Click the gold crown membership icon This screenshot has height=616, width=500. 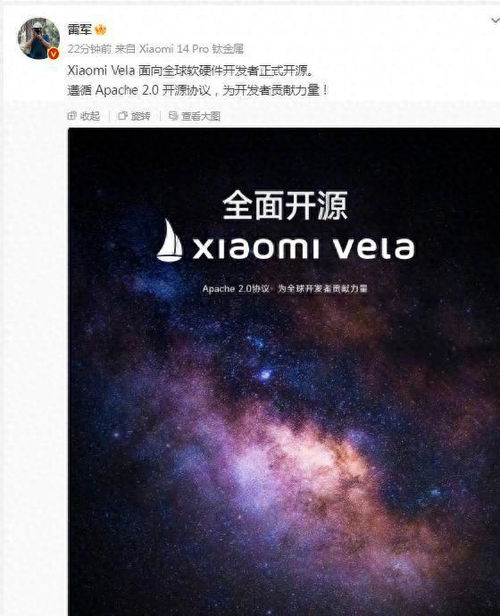click(x=101, y=29)
